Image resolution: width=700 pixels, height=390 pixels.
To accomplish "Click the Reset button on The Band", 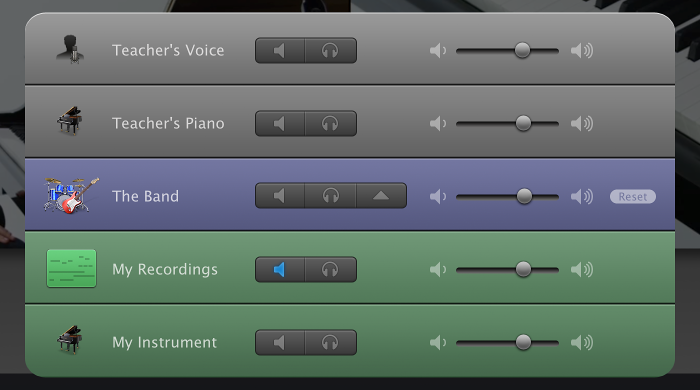I will (x=633, y=197).
